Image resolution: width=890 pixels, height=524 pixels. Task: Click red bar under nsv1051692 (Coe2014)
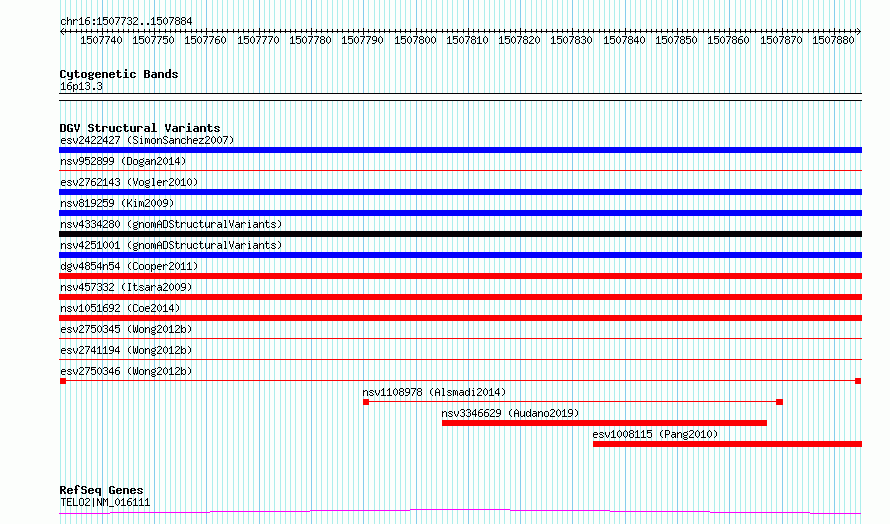pyautogui.click(x=460, y=318)
